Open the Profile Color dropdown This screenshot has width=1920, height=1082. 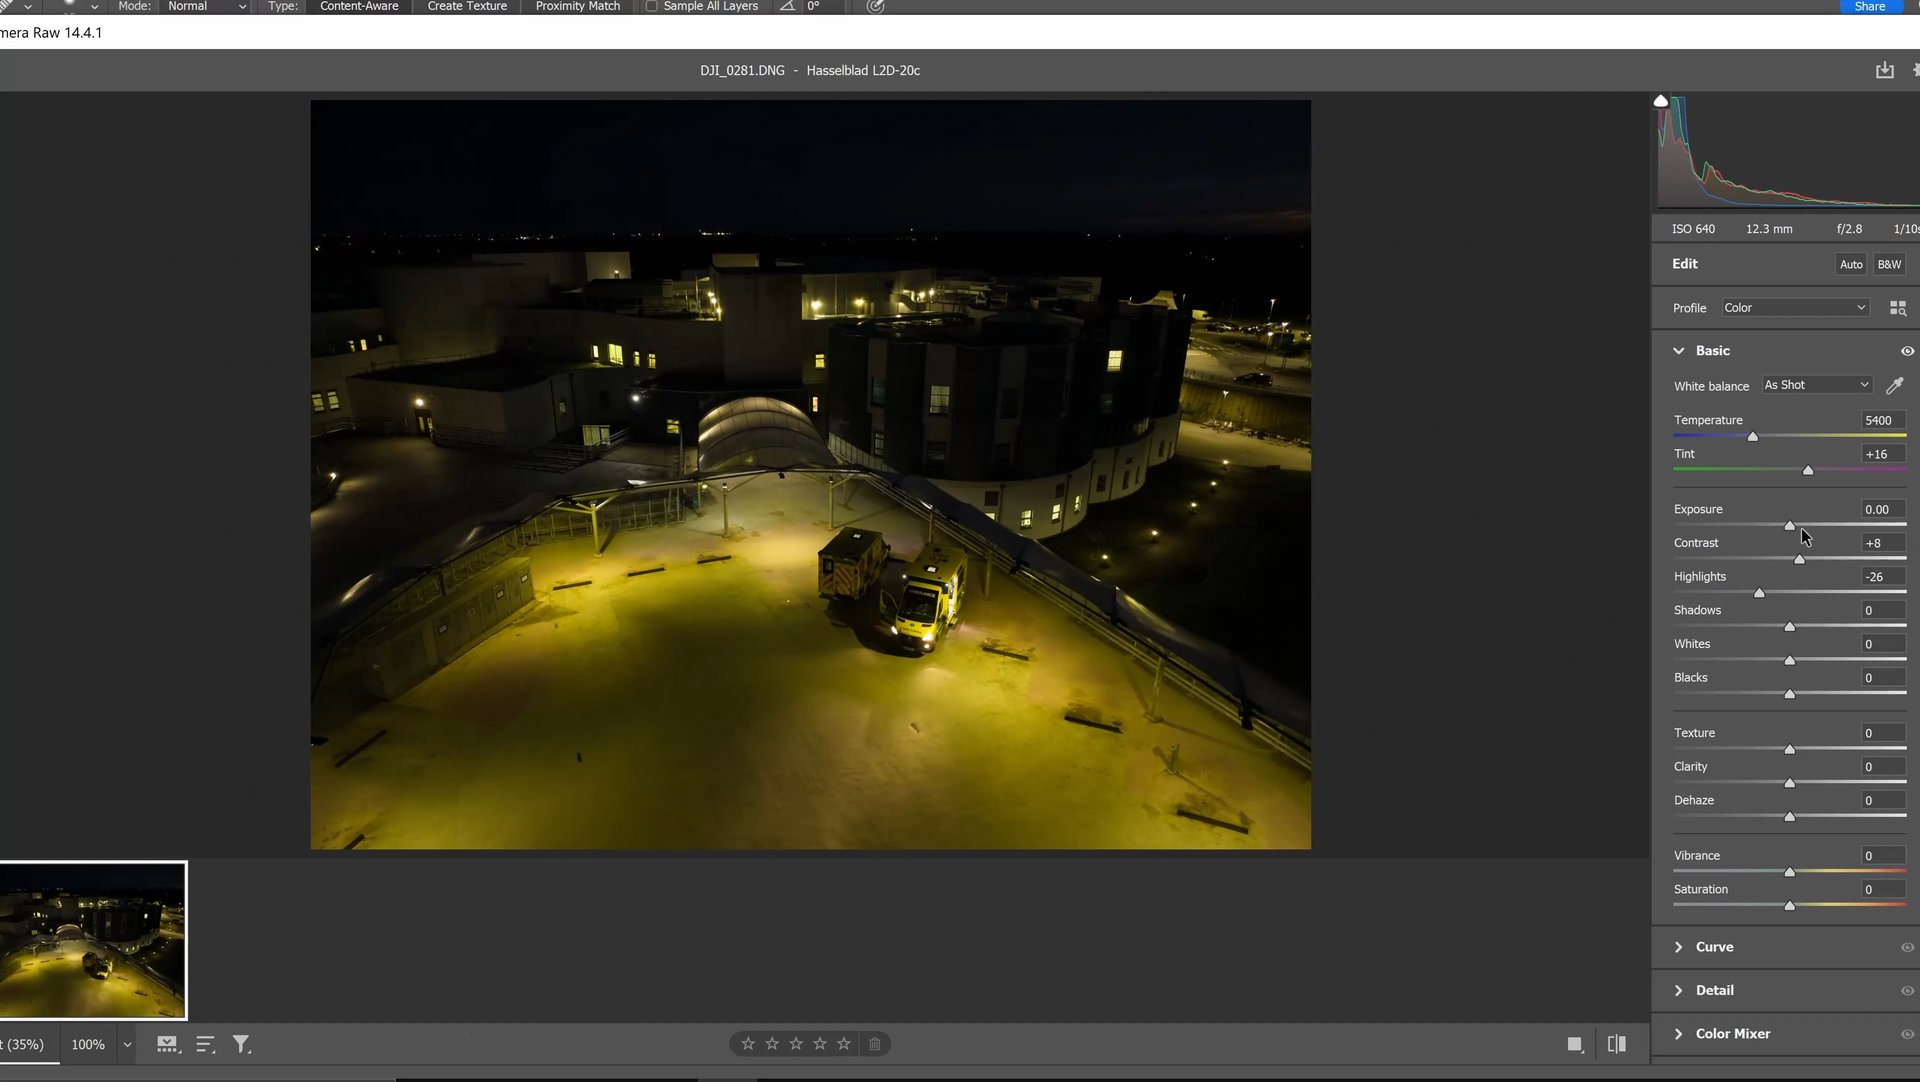pos(1795,308)
